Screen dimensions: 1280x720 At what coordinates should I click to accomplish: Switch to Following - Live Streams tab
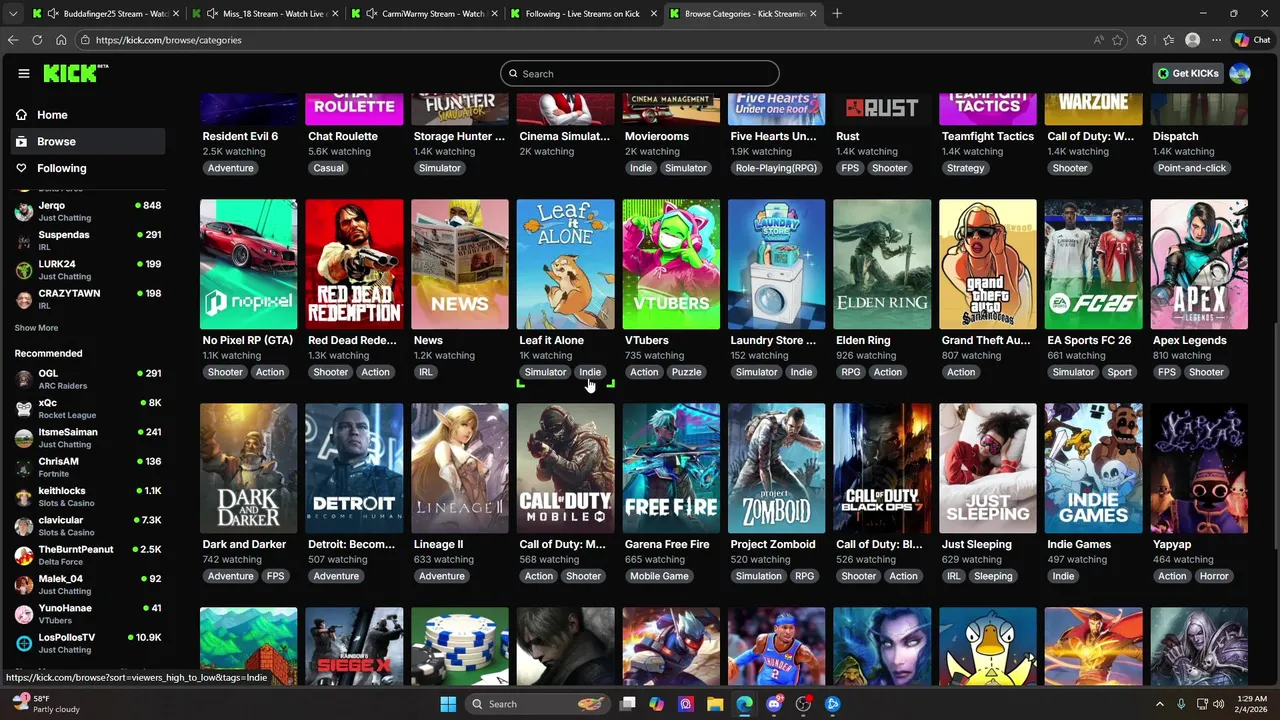(x=584, y=14)
